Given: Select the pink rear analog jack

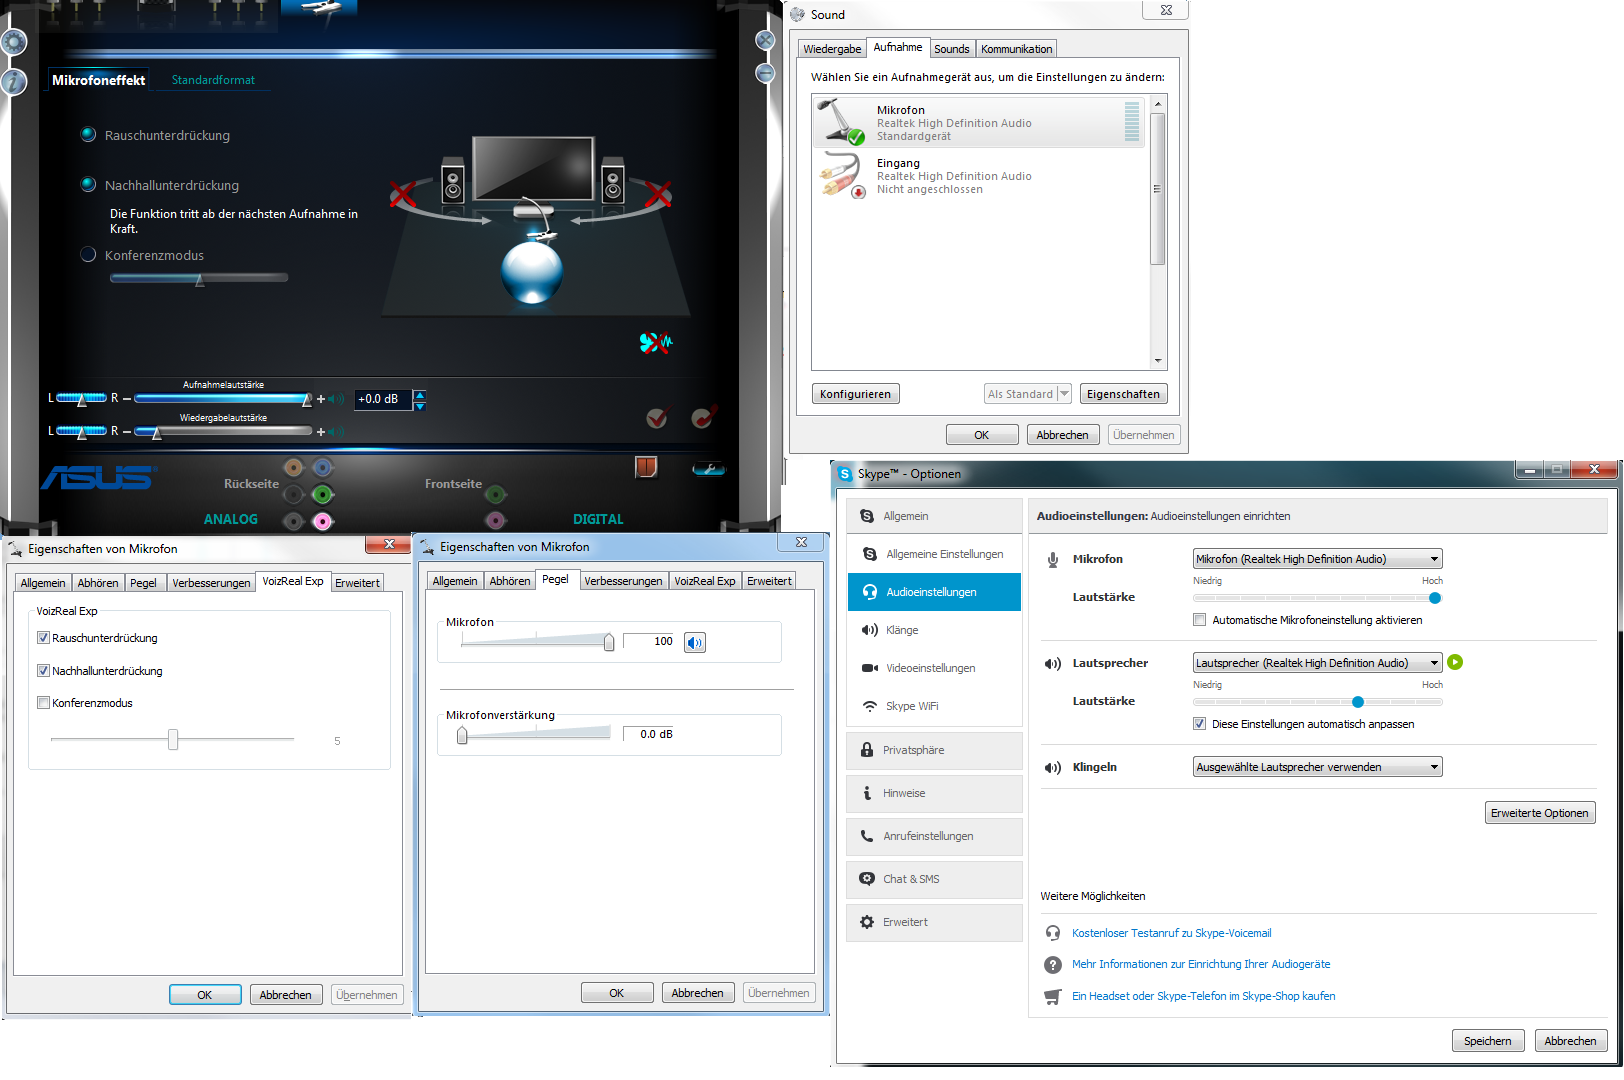Looking at the screenshot, I should point(322,521).
